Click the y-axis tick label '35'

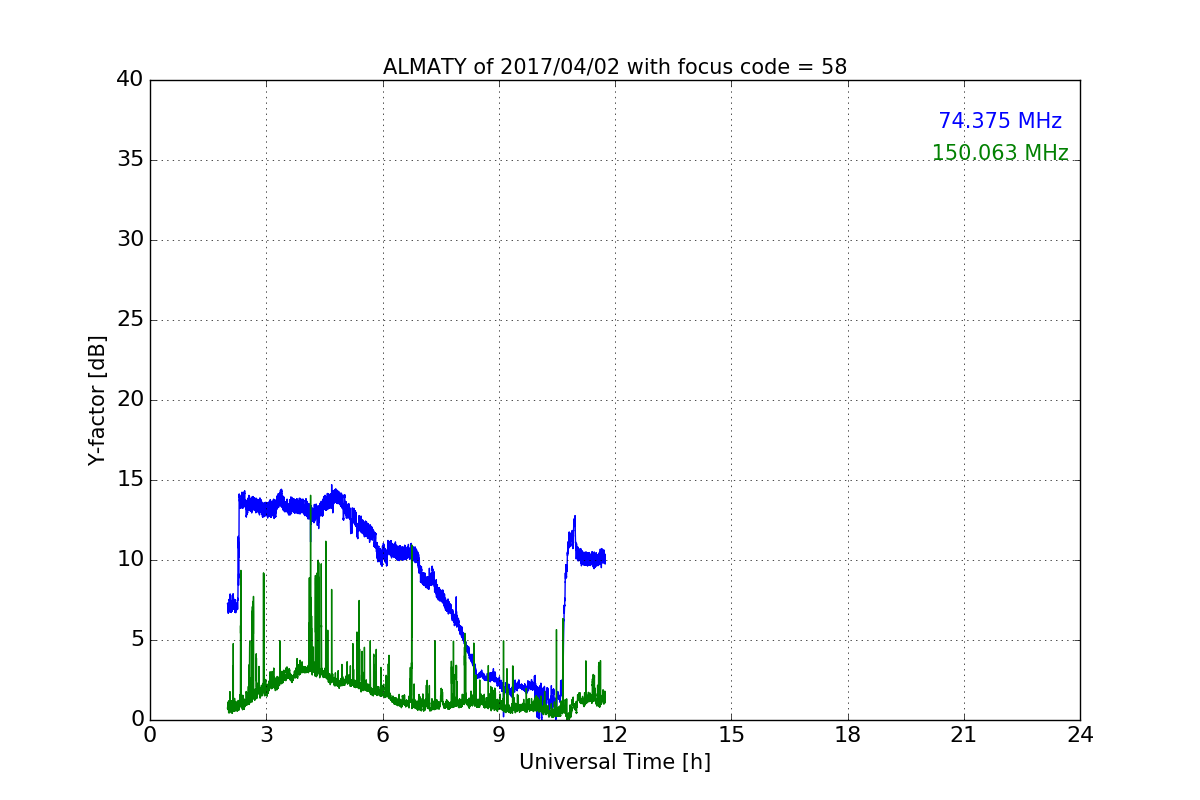click(x=129, y=160)
